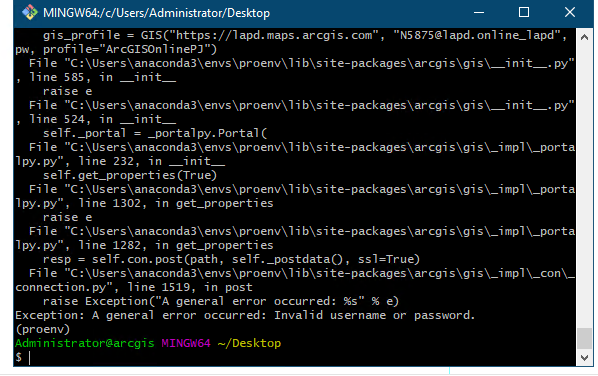
Task: Click the https://lapd.maps.arcgis.com URL text
Action: tap(274, 35)
